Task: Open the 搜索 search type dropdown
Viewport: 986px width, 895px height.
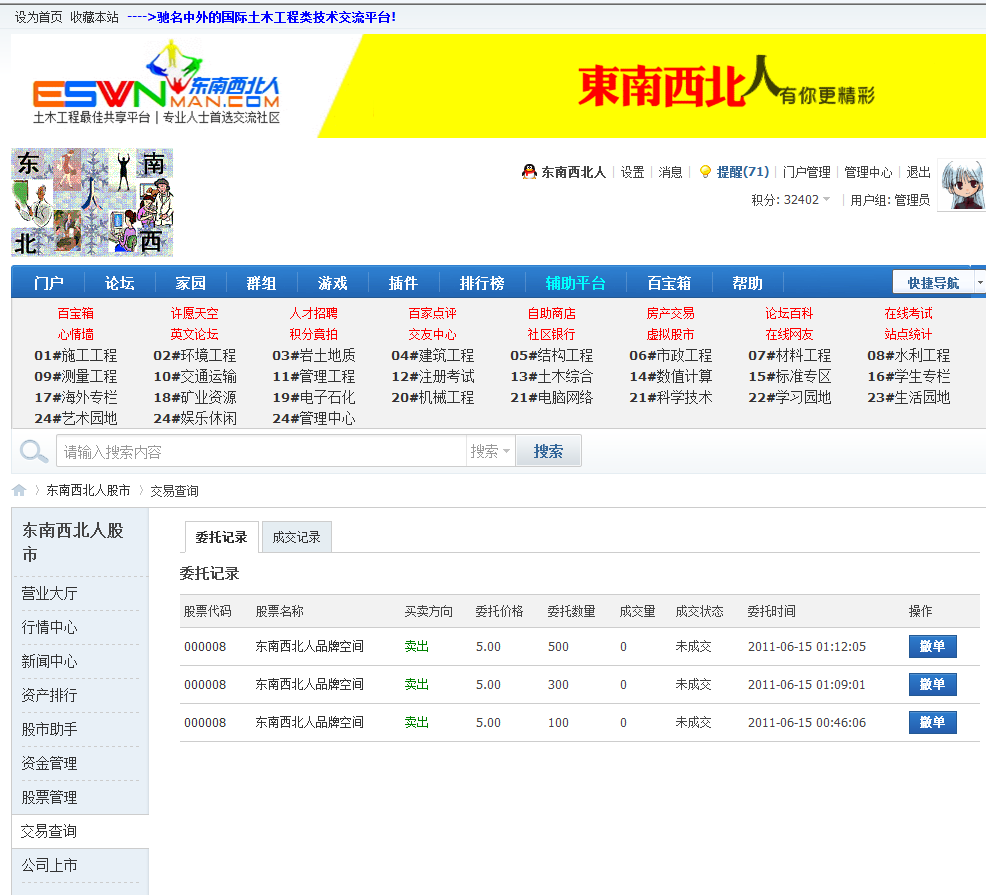Action: point(490,451)
